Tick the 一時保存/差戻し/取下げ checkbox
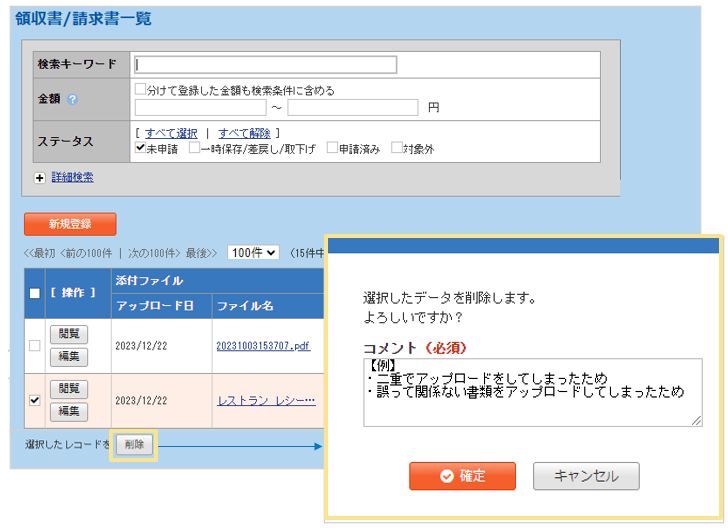 pos(194,148)
